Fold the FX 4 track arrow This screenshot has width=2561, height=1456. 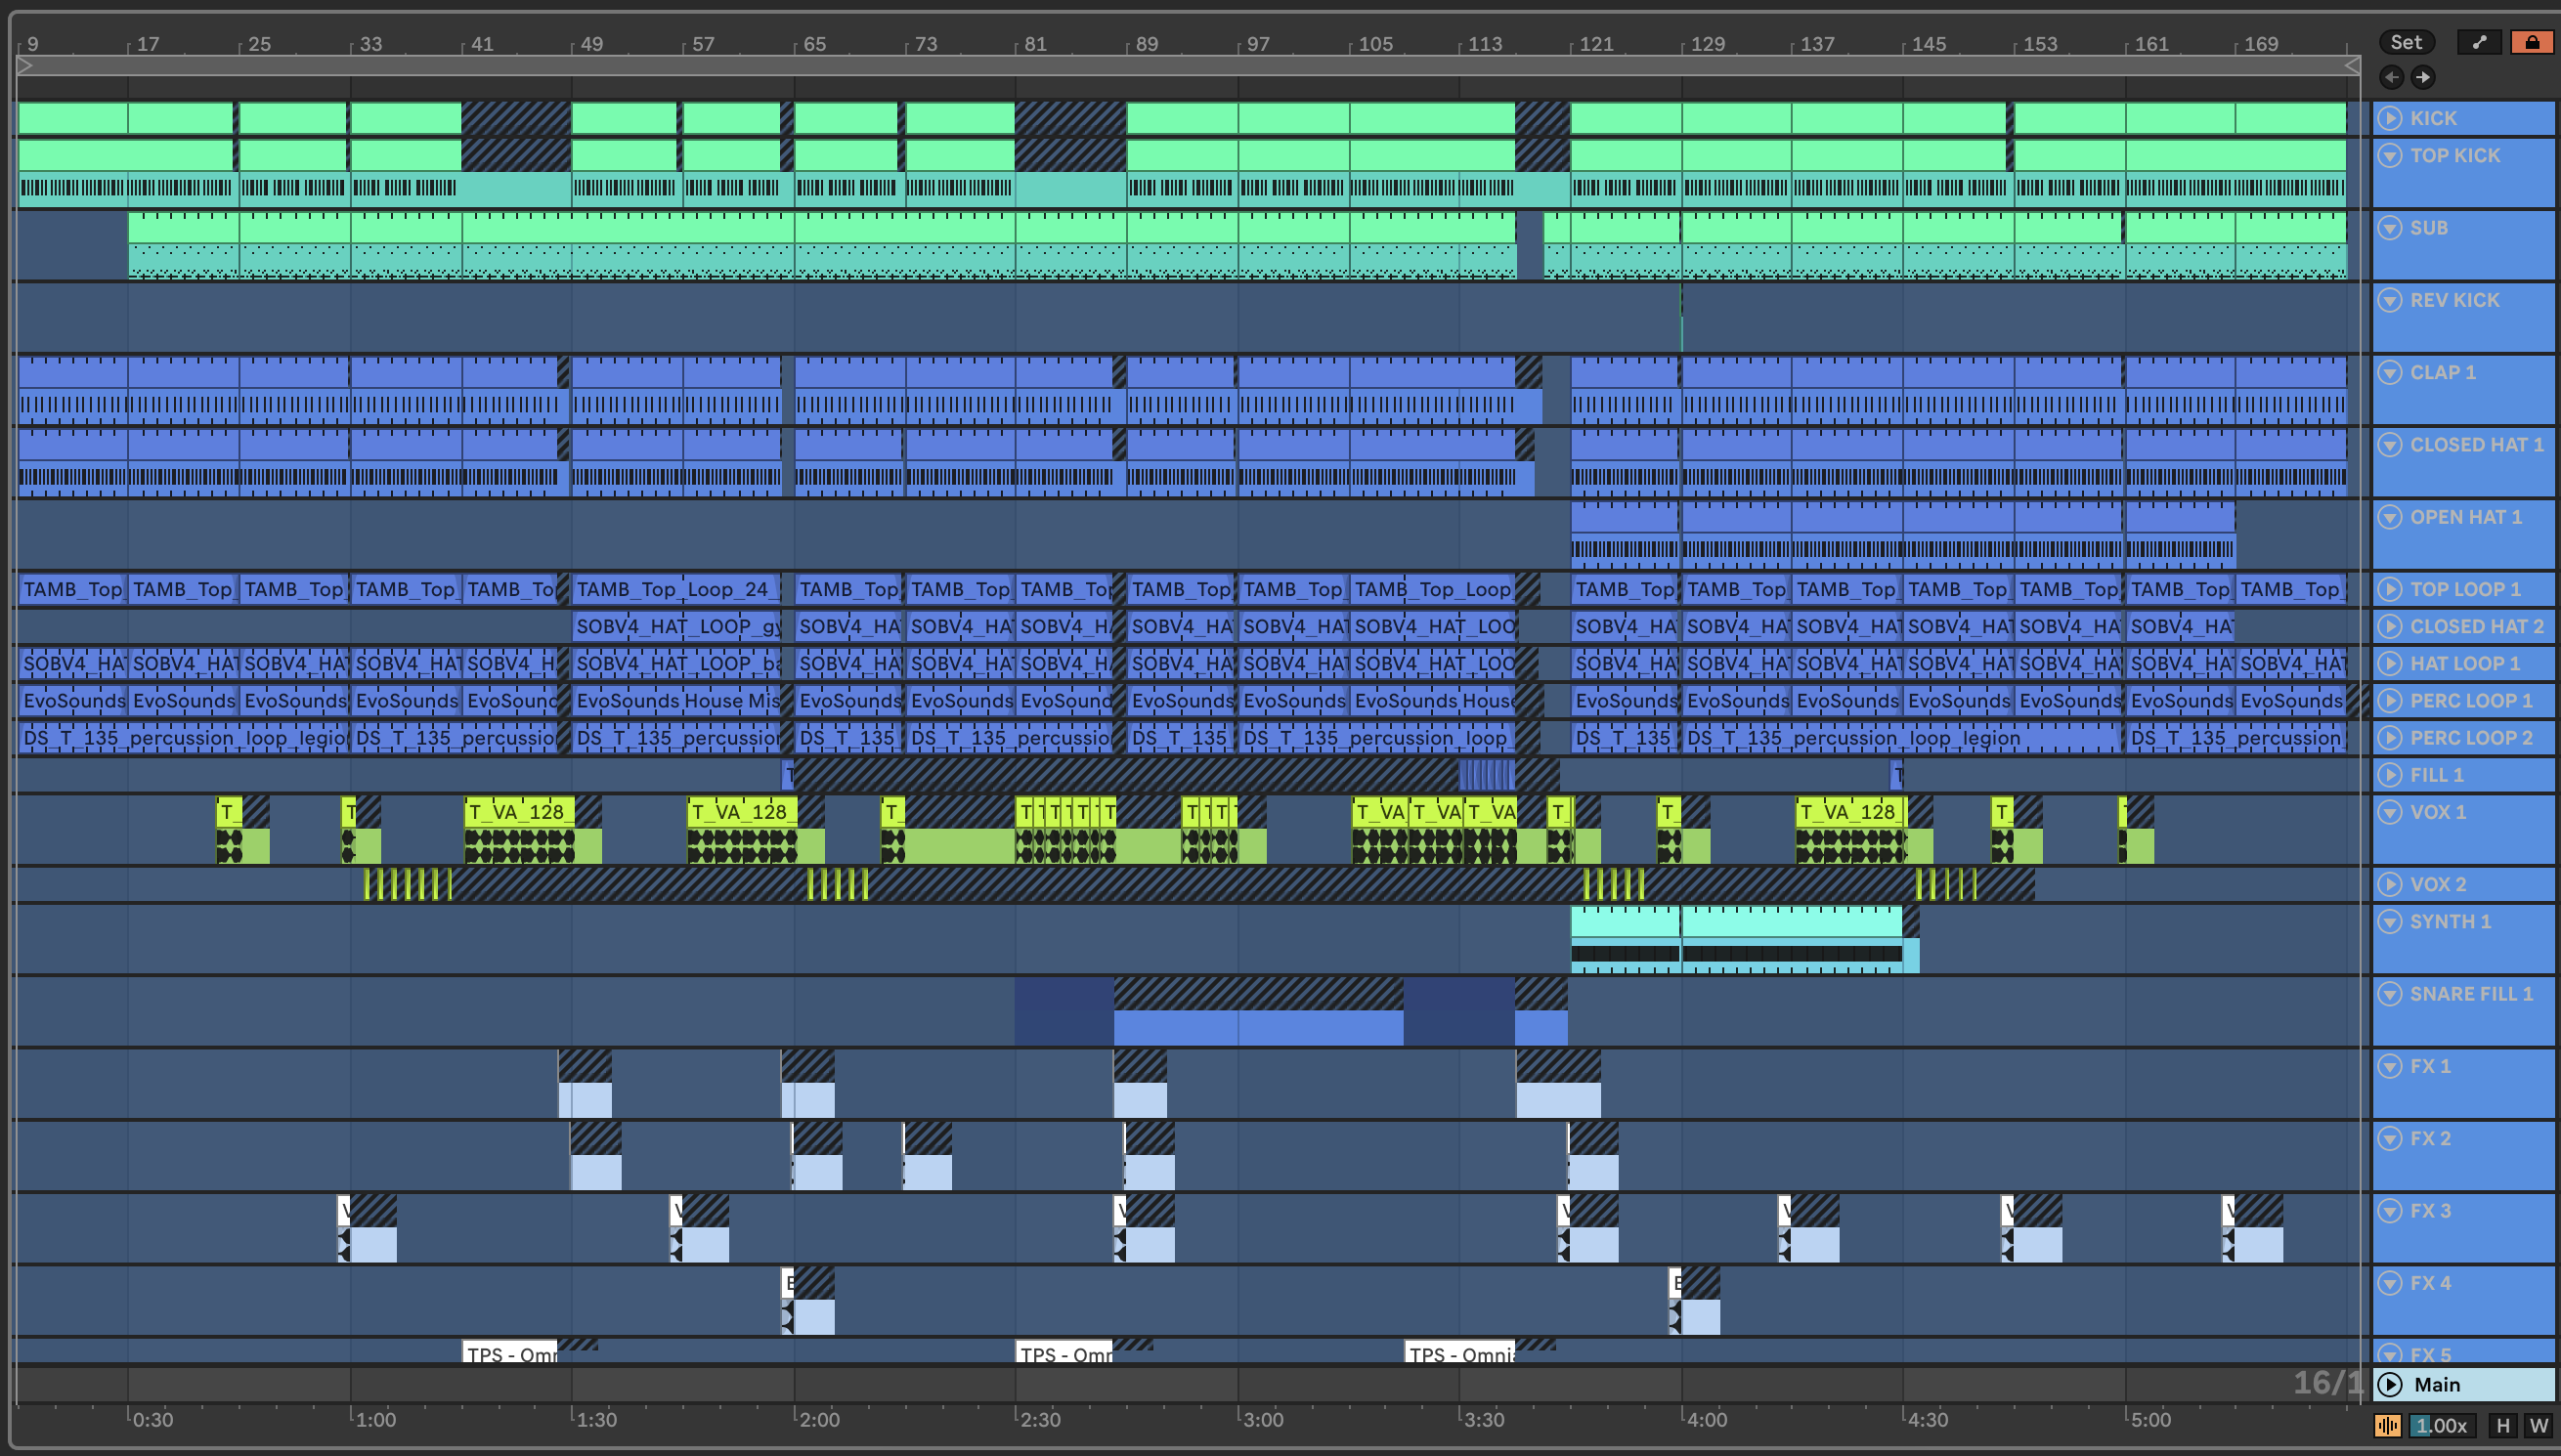tap(2390, 1283)
